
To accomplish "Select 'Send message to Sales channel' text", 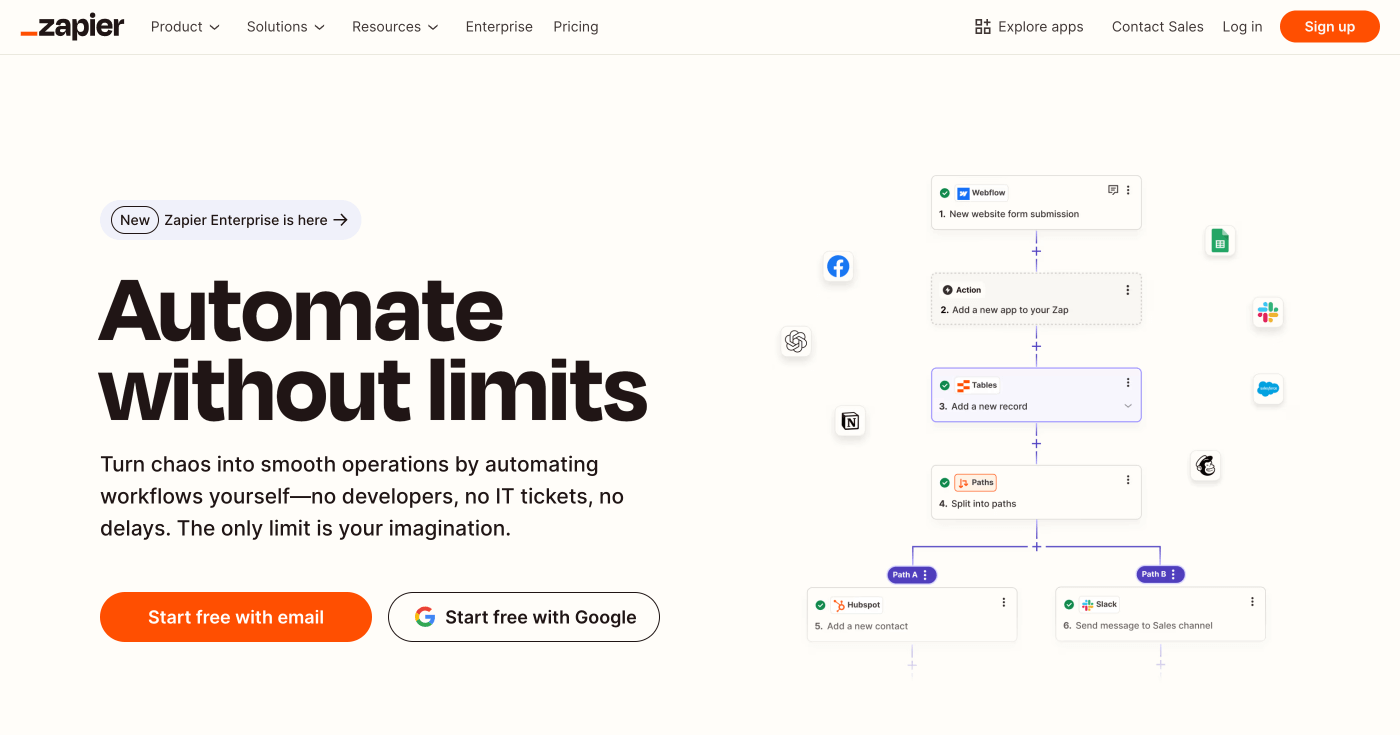I will coord(1144,626).
